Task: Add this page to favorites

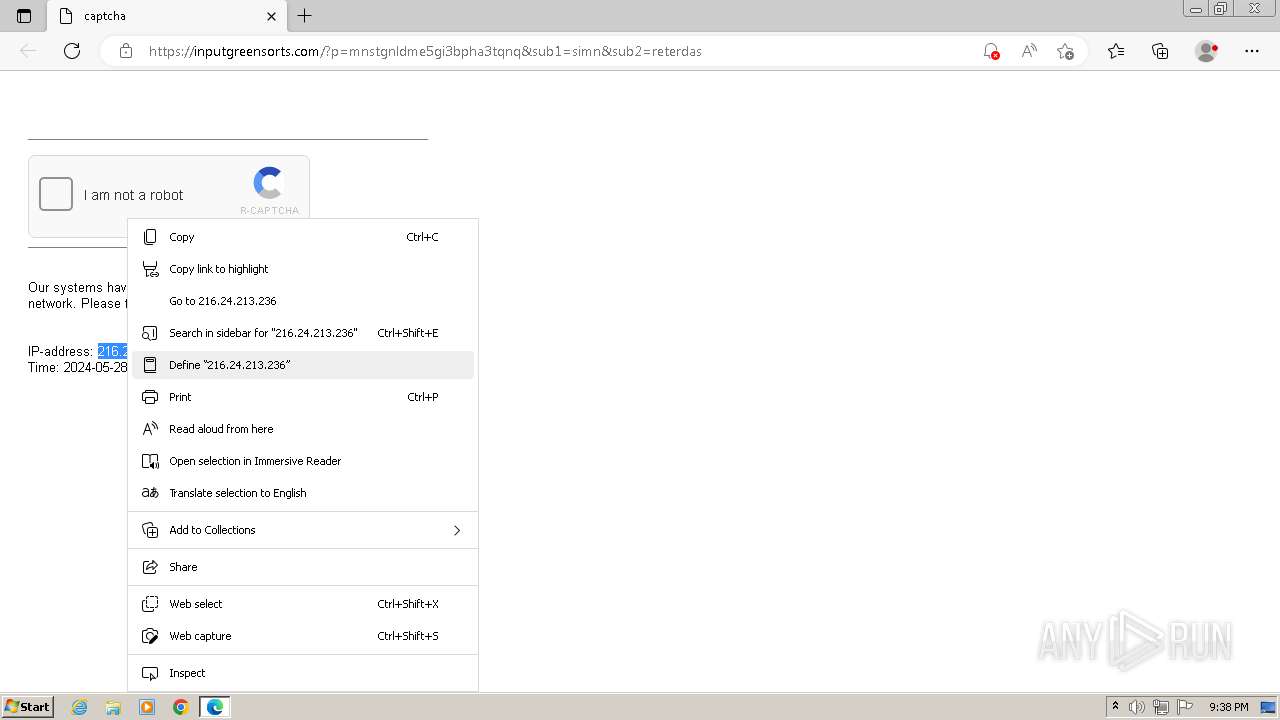Action: pos(1065,51)
